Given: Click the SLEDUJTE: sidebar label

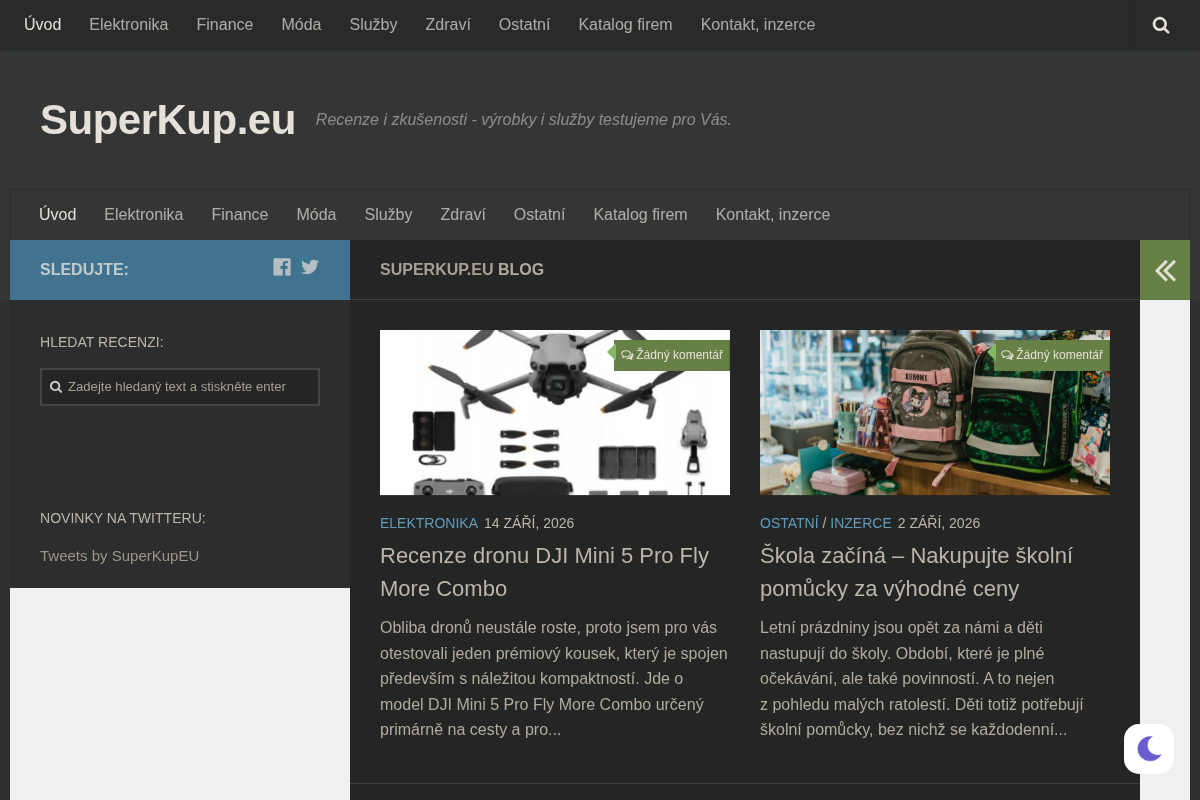Looking at the screenshot, I should click(x=84, y=270).
